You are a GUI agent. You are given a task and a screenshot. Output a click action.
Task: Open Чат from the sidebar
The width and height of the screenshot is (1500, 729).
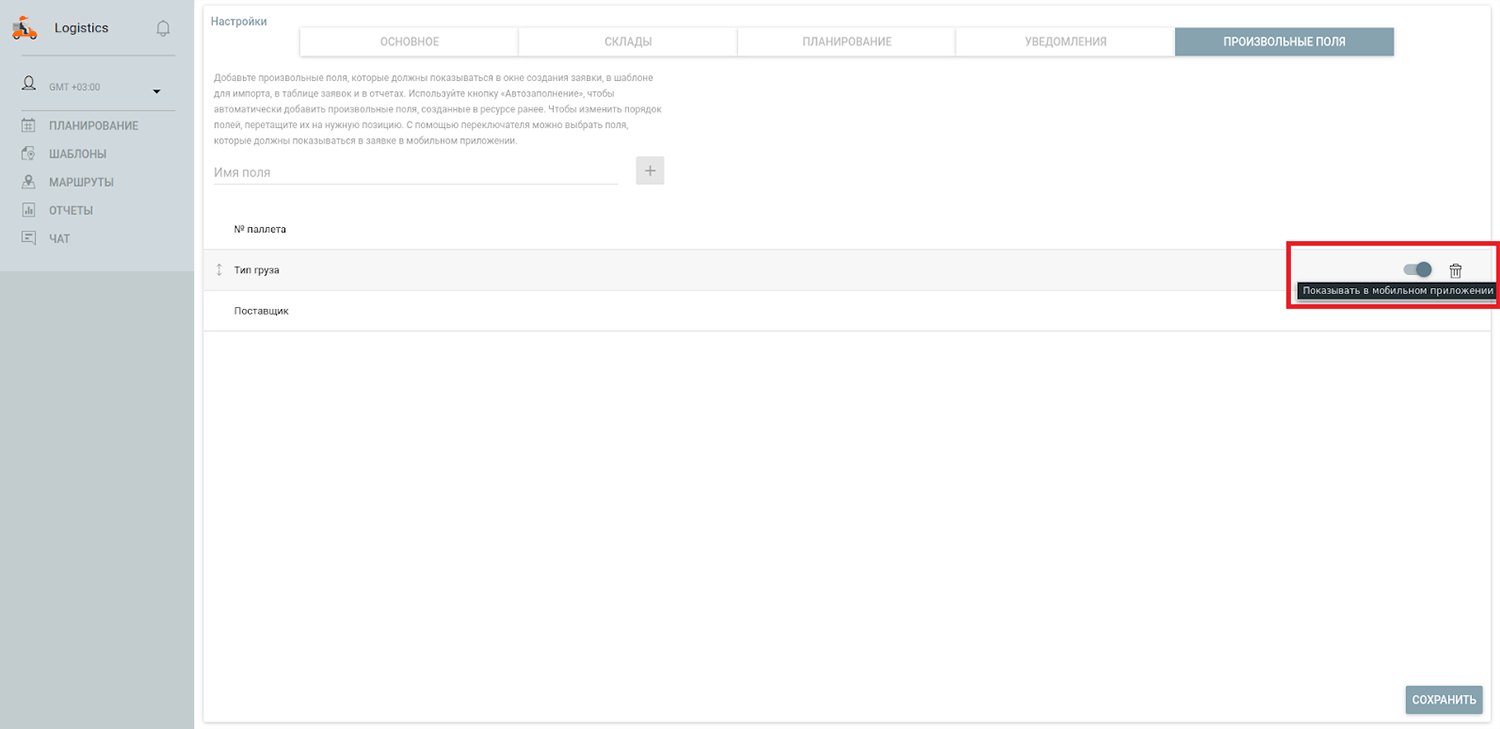[x=59, y=239]
